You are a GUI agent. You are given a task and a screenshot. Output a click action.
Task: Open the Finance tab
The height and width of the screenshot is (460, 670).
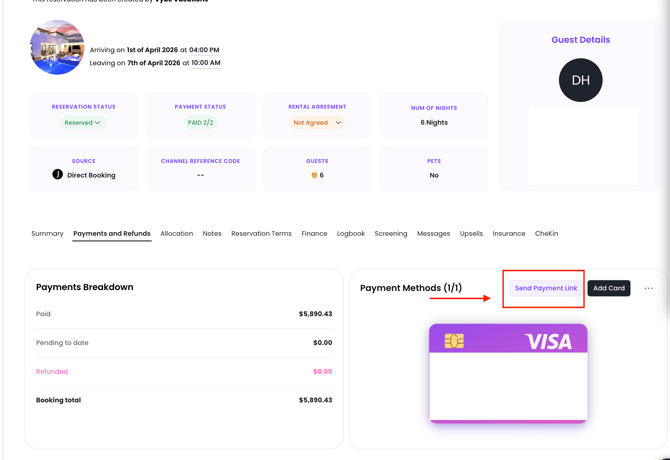point(314,234)
